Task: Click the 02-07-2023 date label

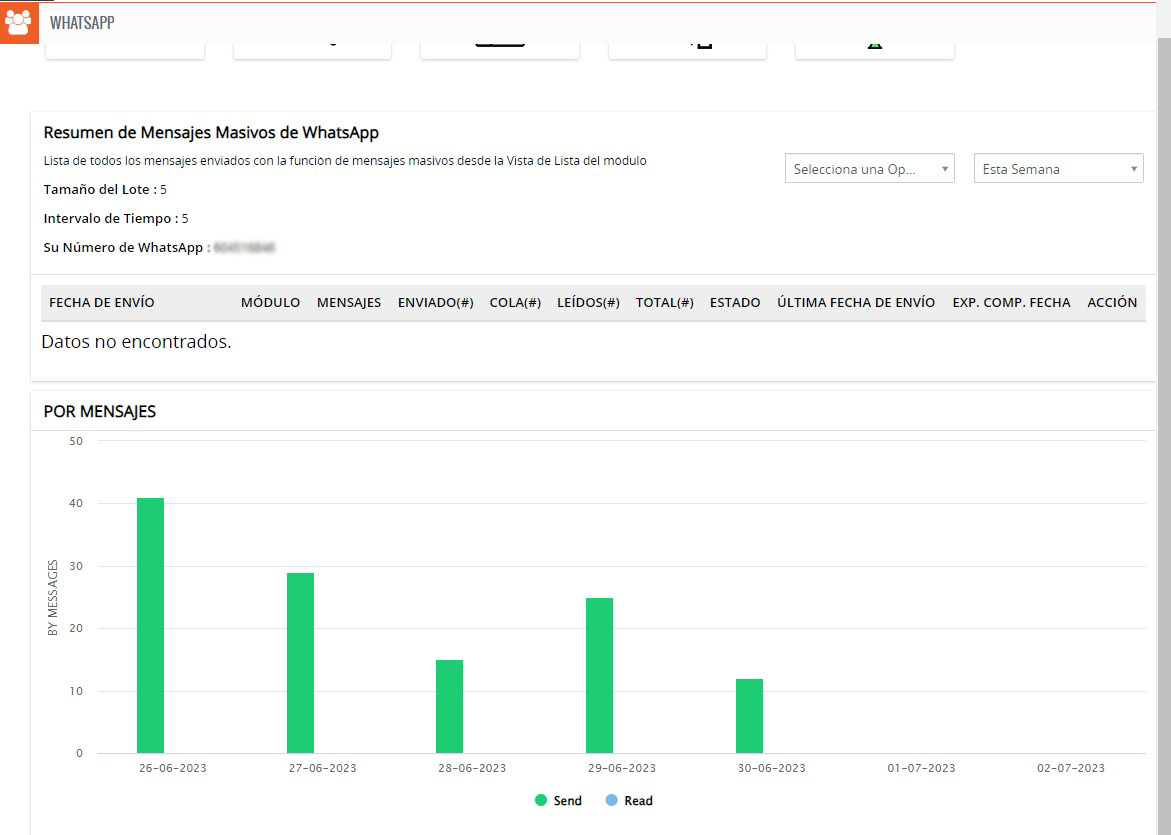Action: 1070,768
